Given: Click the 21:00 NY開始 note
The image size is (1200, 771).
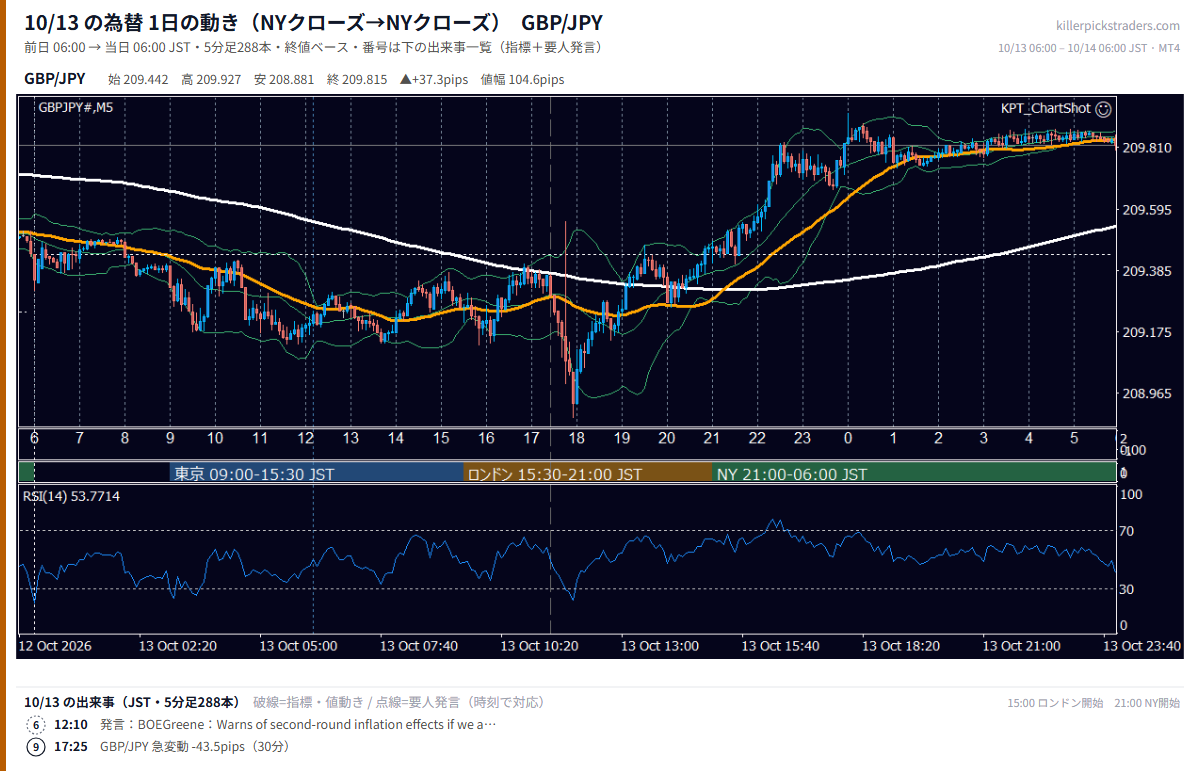Looking at the screenshot, I should click(1148, 703).
